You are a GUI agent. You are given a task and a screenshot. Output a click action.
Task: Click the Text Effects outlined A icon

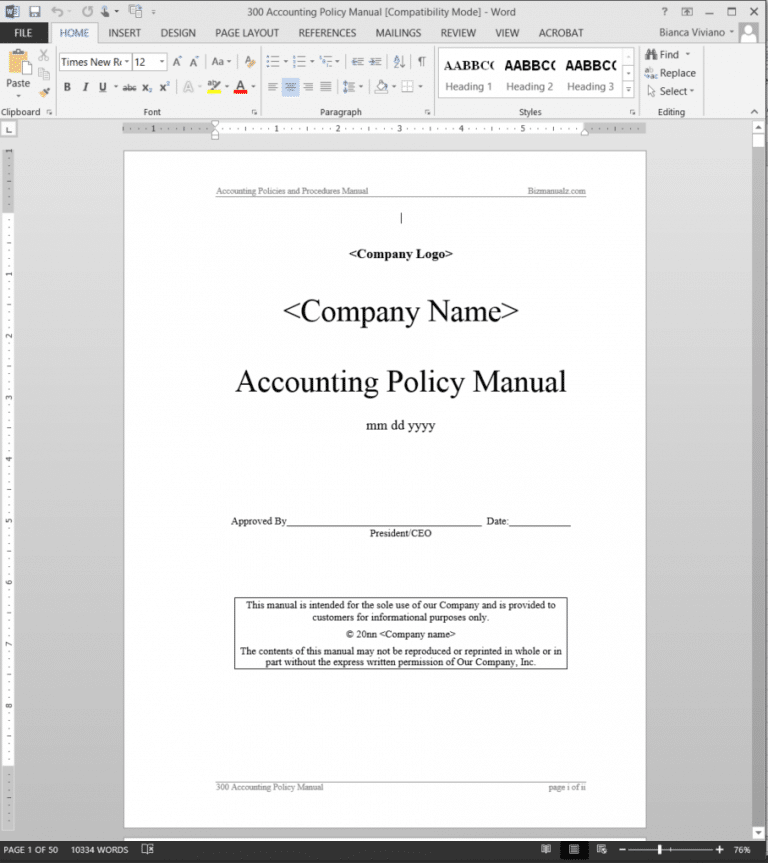click(188, 87)
